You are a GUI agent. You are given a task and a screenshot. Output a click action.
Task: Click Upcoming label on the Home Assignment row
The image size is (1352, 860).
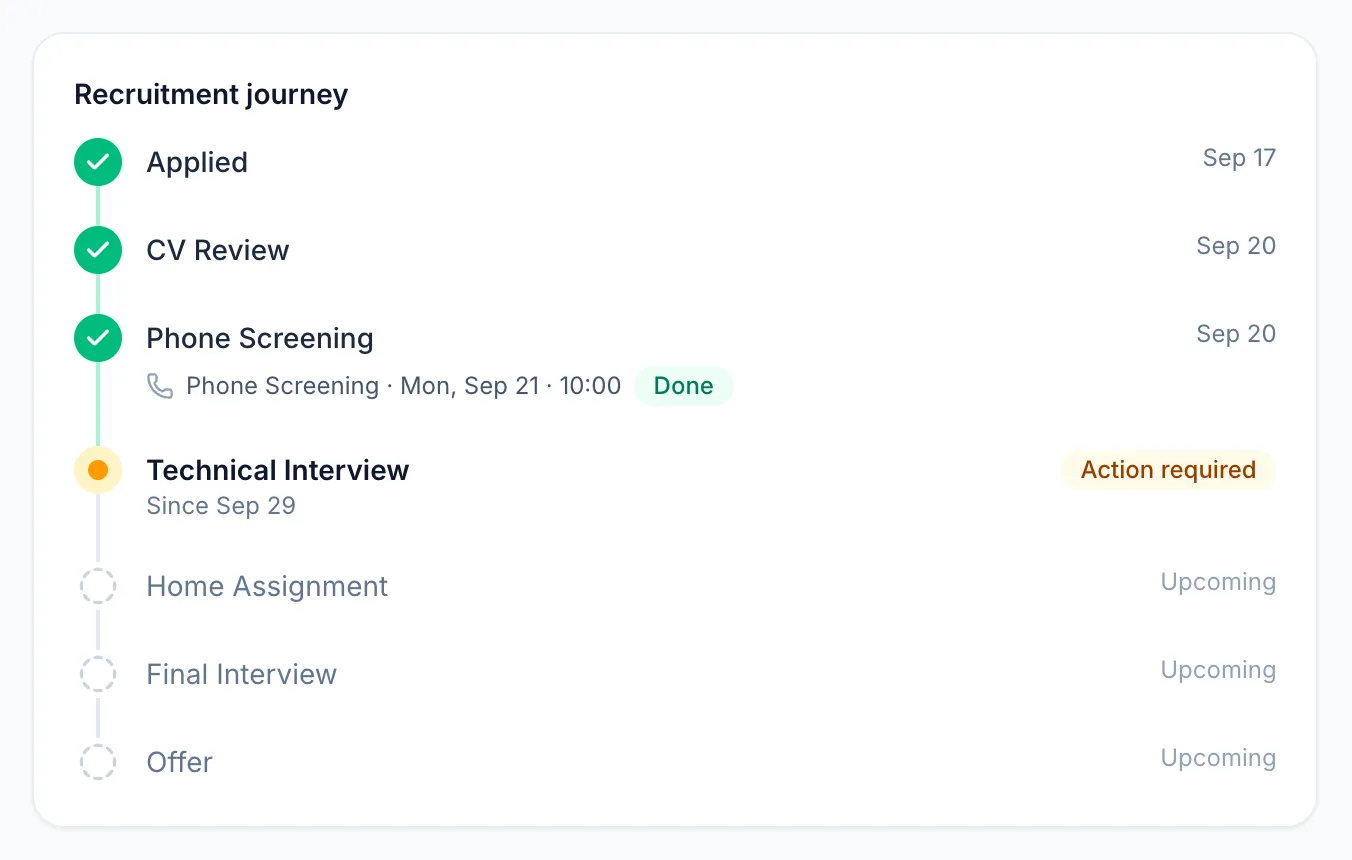[1218, 582]
